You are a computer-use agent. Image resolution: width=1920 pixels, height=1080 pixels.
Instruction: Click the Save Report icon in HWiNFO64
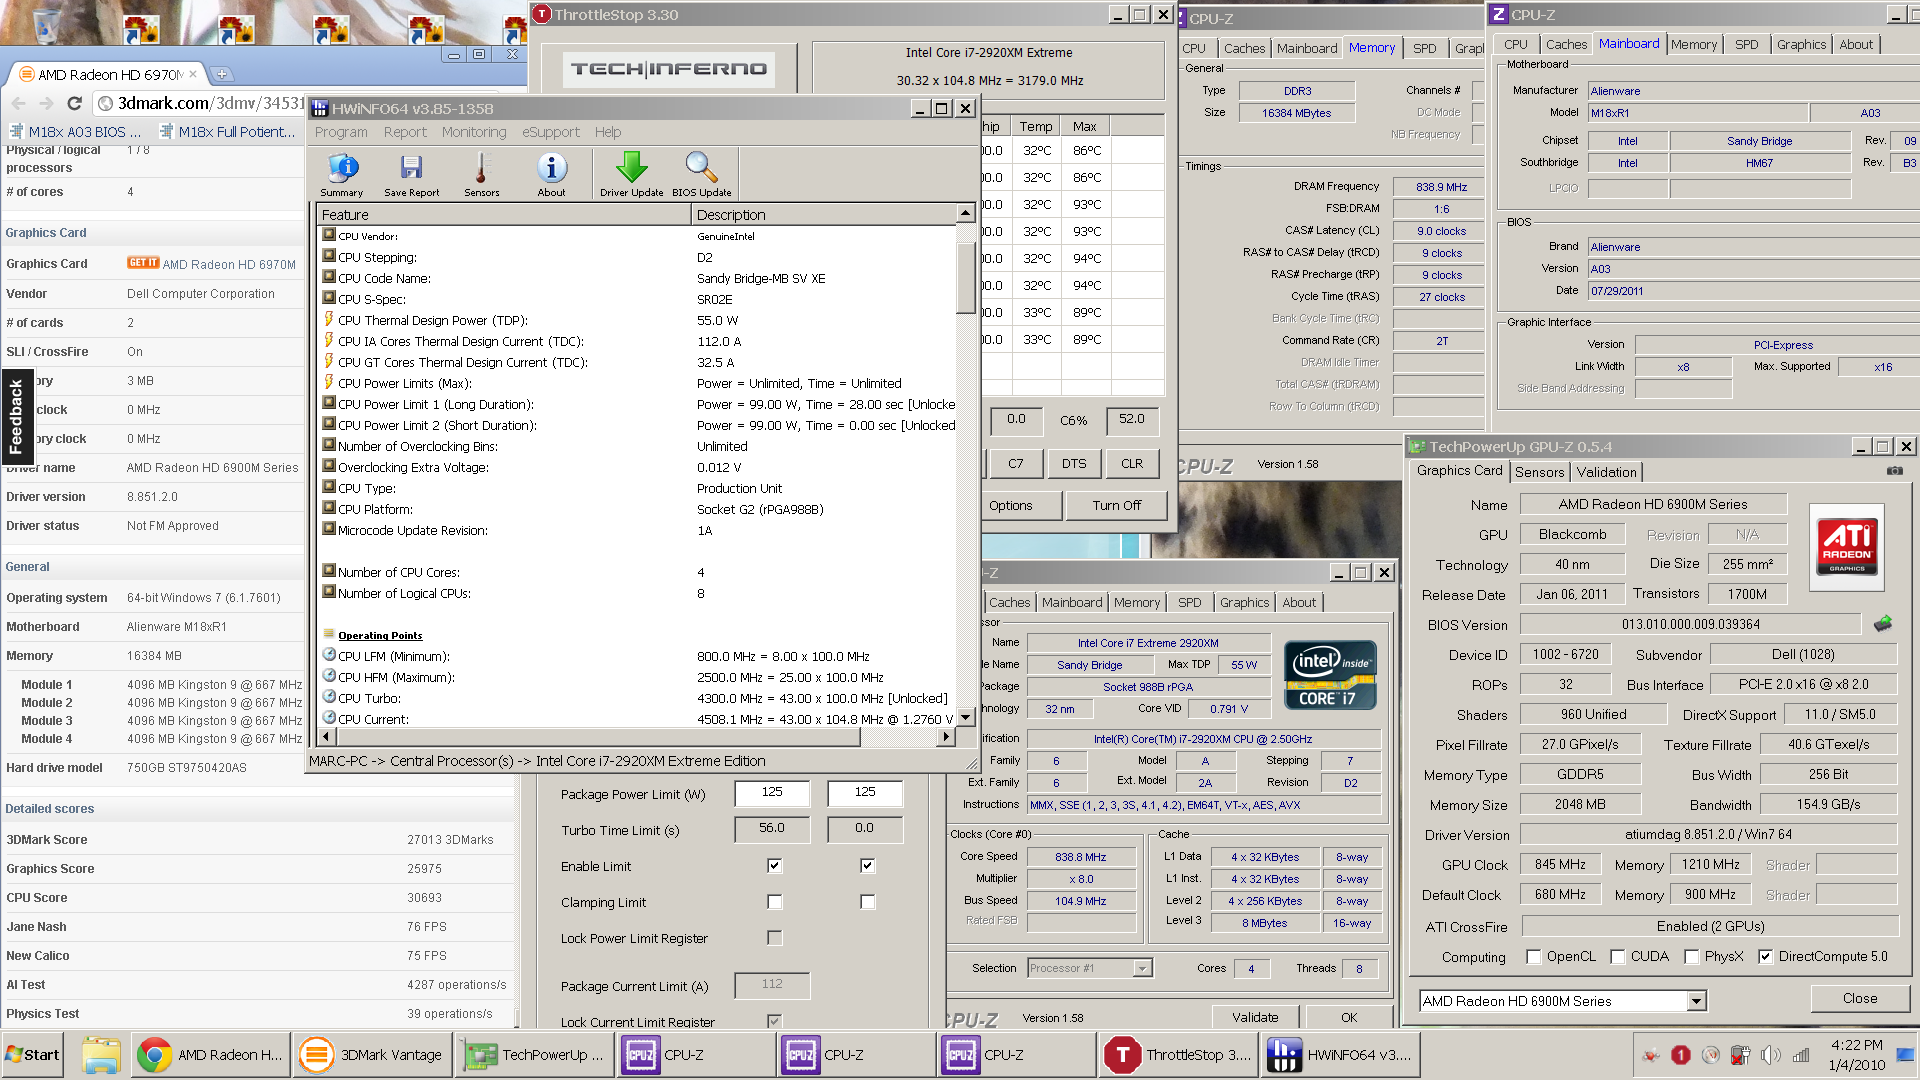coord(411,174)
